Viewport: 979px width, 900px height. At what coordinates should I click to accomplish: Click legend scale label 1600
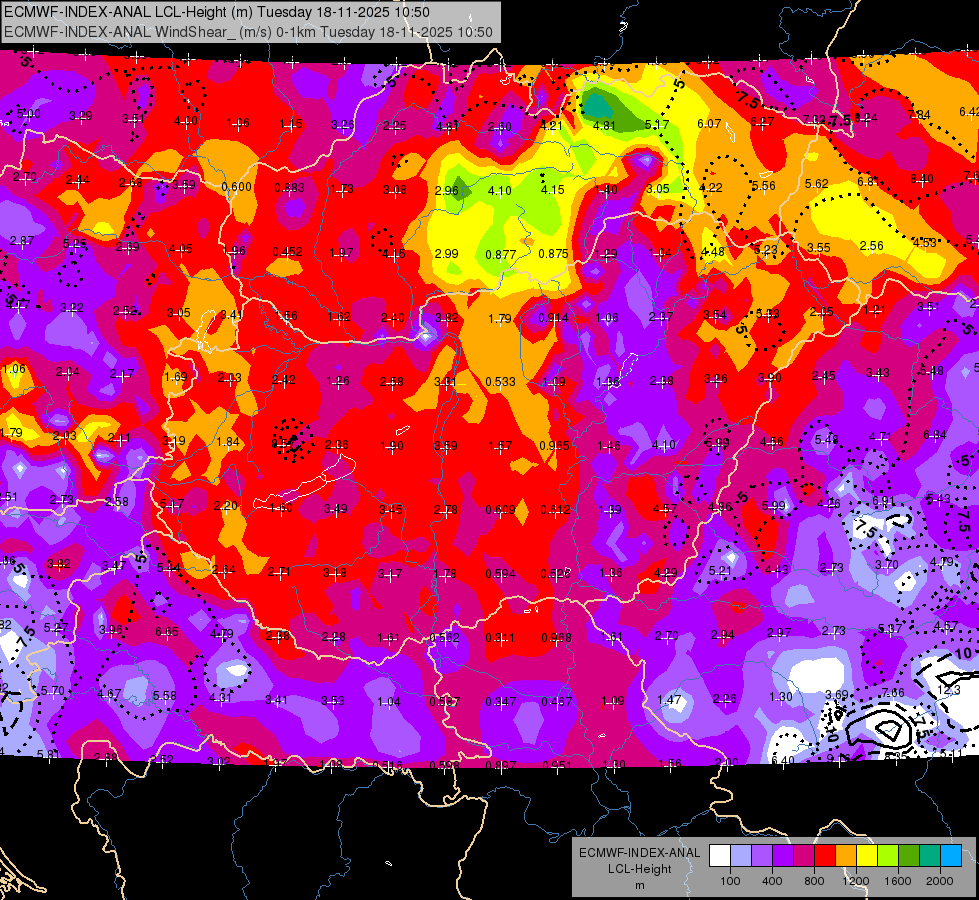point(898,881)
